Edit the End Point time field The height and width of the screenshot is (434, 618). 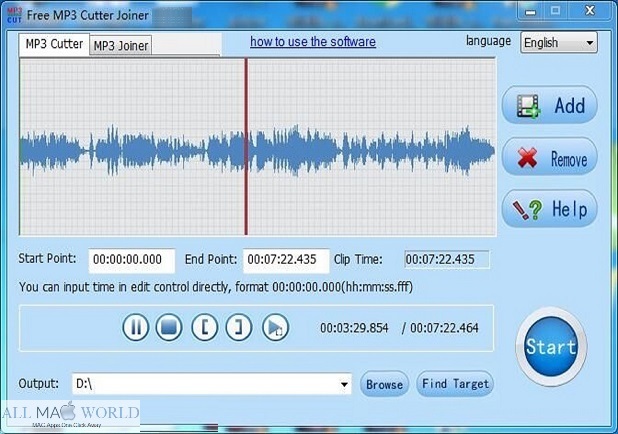[286, 260]
